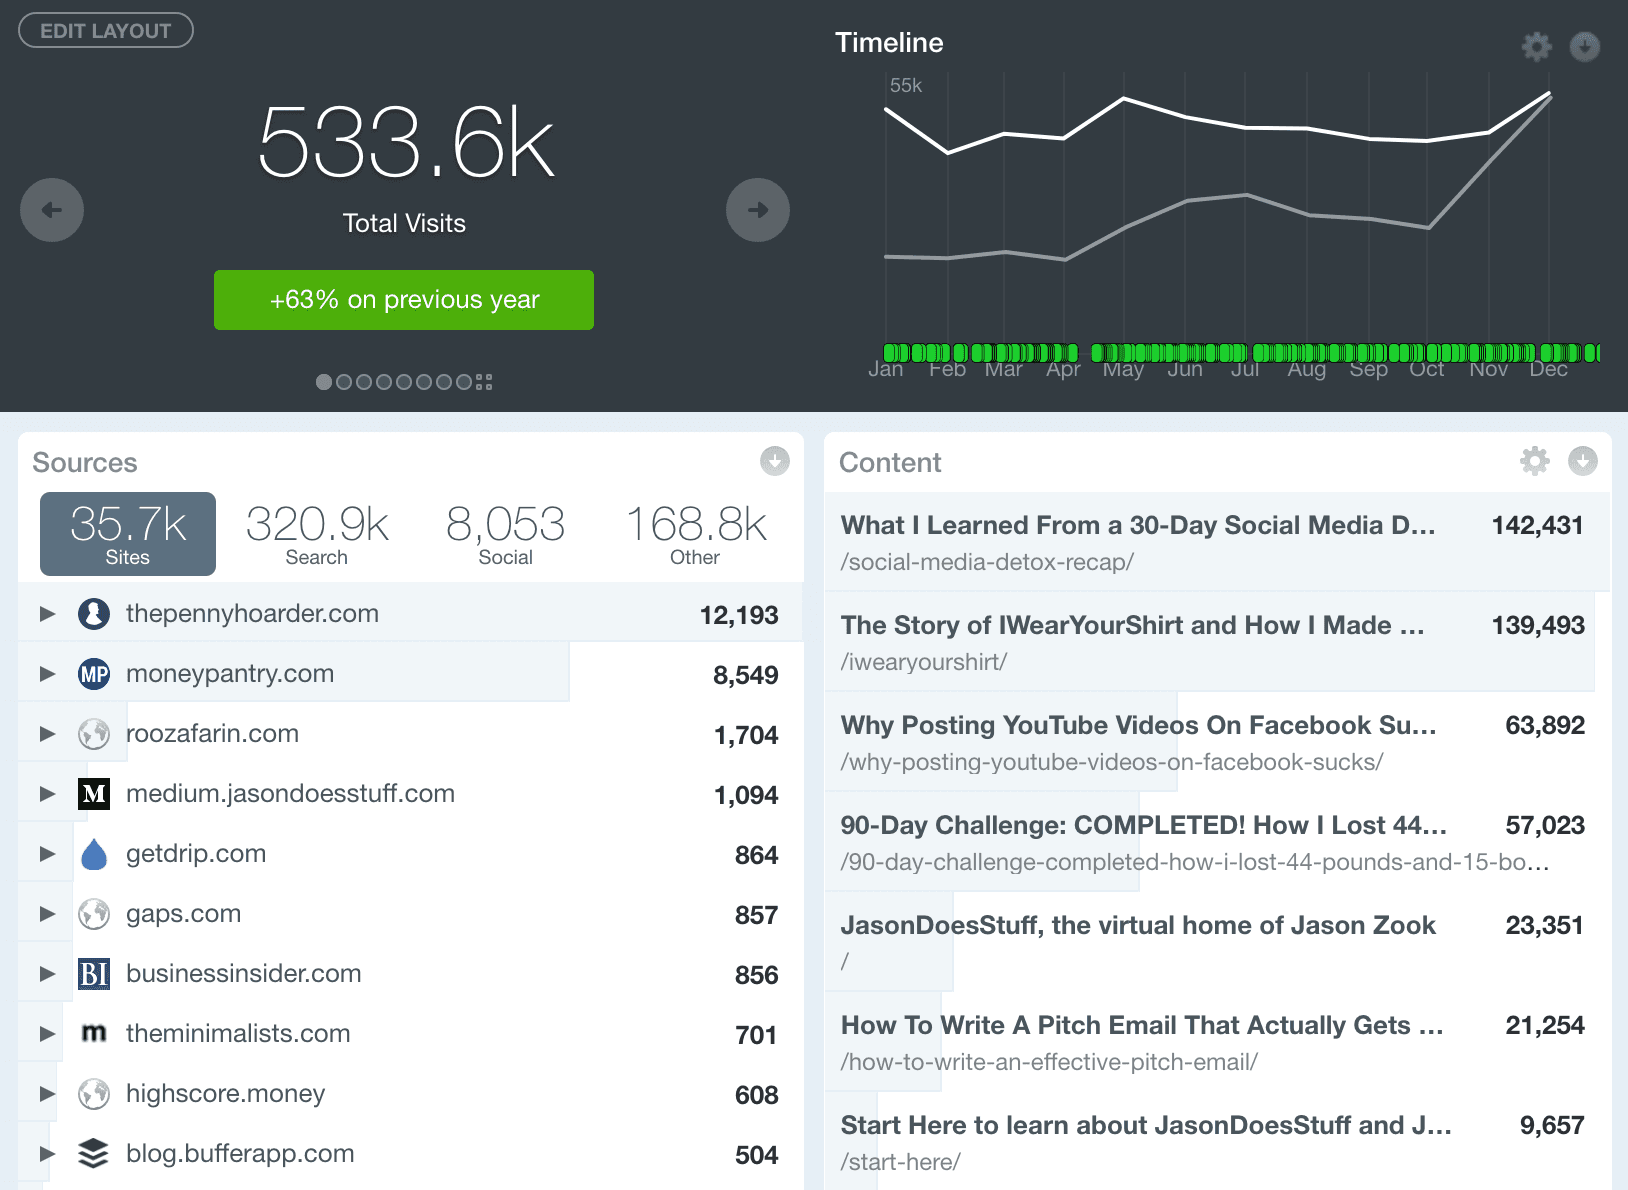Viewport: 1628px width, 1190px height.
Task: Click the Buffer stacked-layers icon for blog.bufferapp.com
Action: click(x=93, y=1153)
